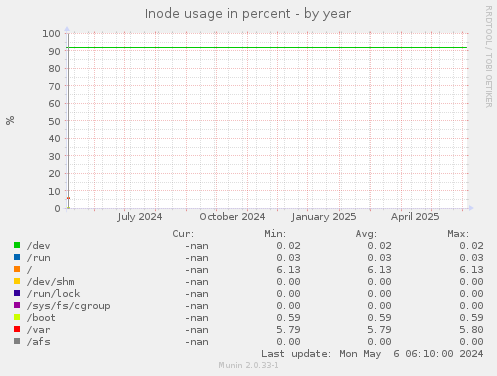Image resolution: width=497 pixels, height=376 pixels.
Task: Click the 0.59 average value for /boot
Action: coord(379,318)
